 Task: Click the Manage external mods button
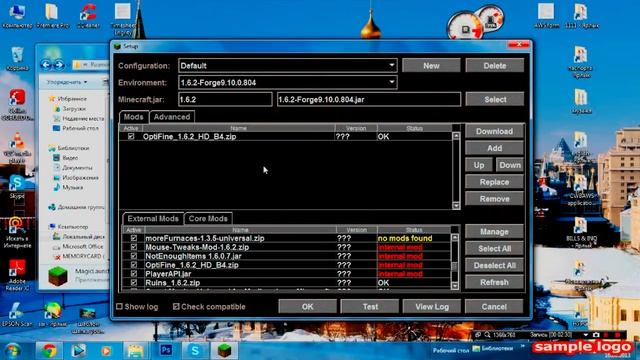click(494, 231)
